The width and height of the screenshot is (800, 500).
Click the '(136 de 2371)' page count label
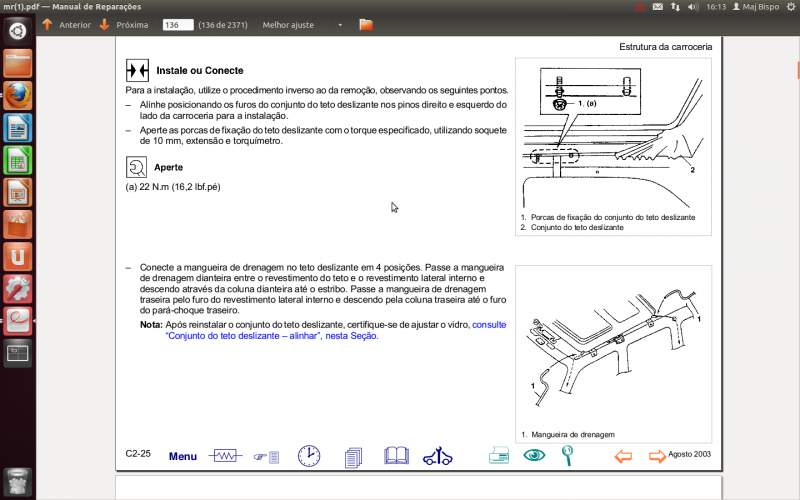point(222,24)
